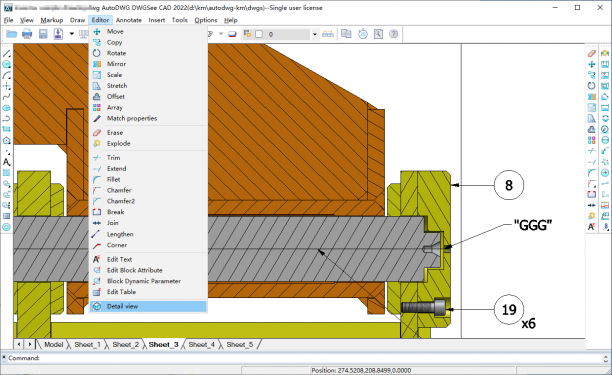This screenshot has width=612, height=375.
Task: Choose Edit Block Attribute from the Editor menu
Action: click(148, 270)
